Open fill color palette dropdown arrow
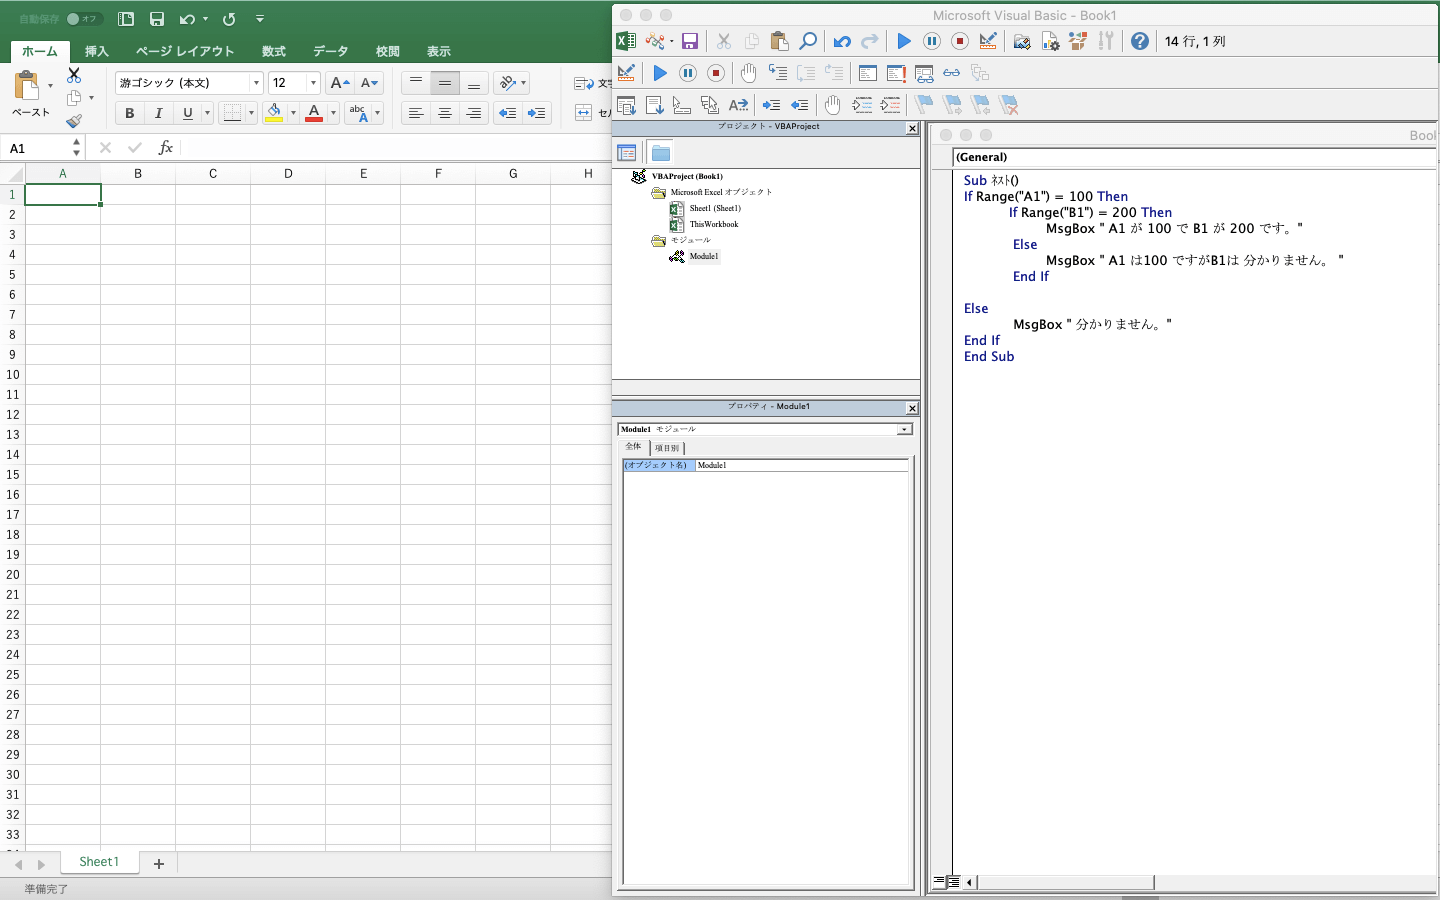The width and height of the screenshot is (1440, 900). click(293, 113)
